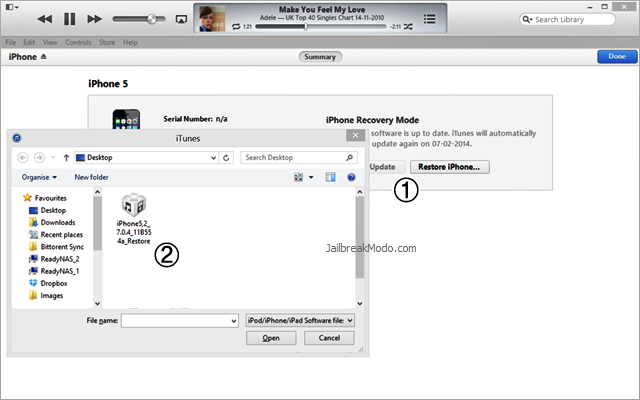640x400 pixels.
Task: Toggle the repeat icon
Action: (x=236, y=27)
